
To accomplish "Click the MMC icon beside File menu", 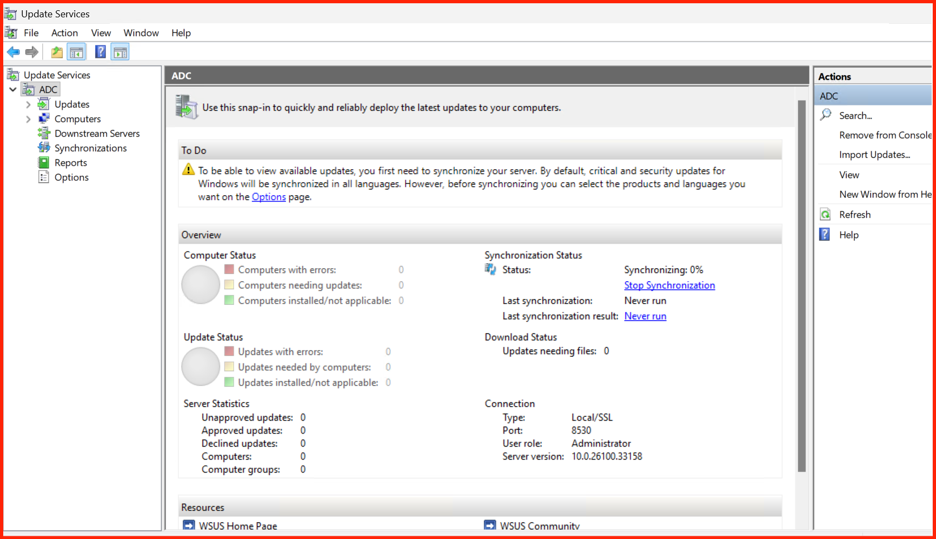I will (x=11, y=33).
